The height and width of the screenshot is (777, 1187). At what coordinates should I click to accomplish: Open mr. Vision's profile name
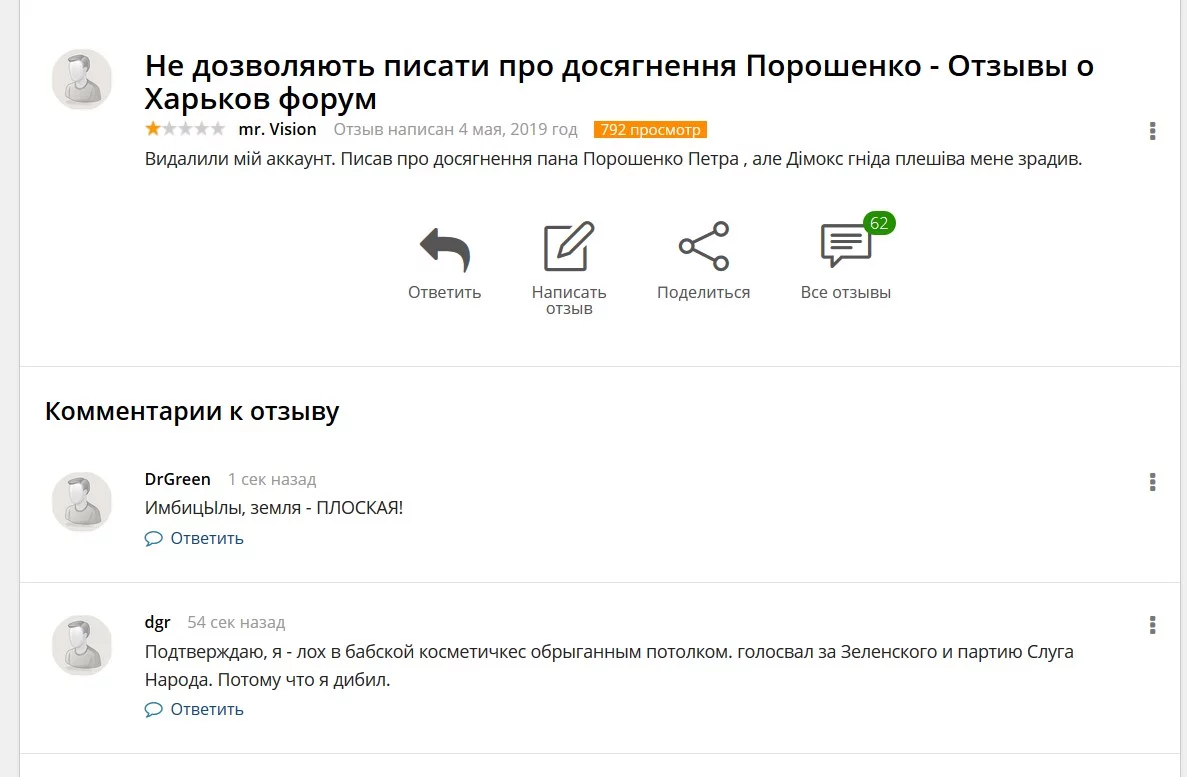[x=276, y=128]
